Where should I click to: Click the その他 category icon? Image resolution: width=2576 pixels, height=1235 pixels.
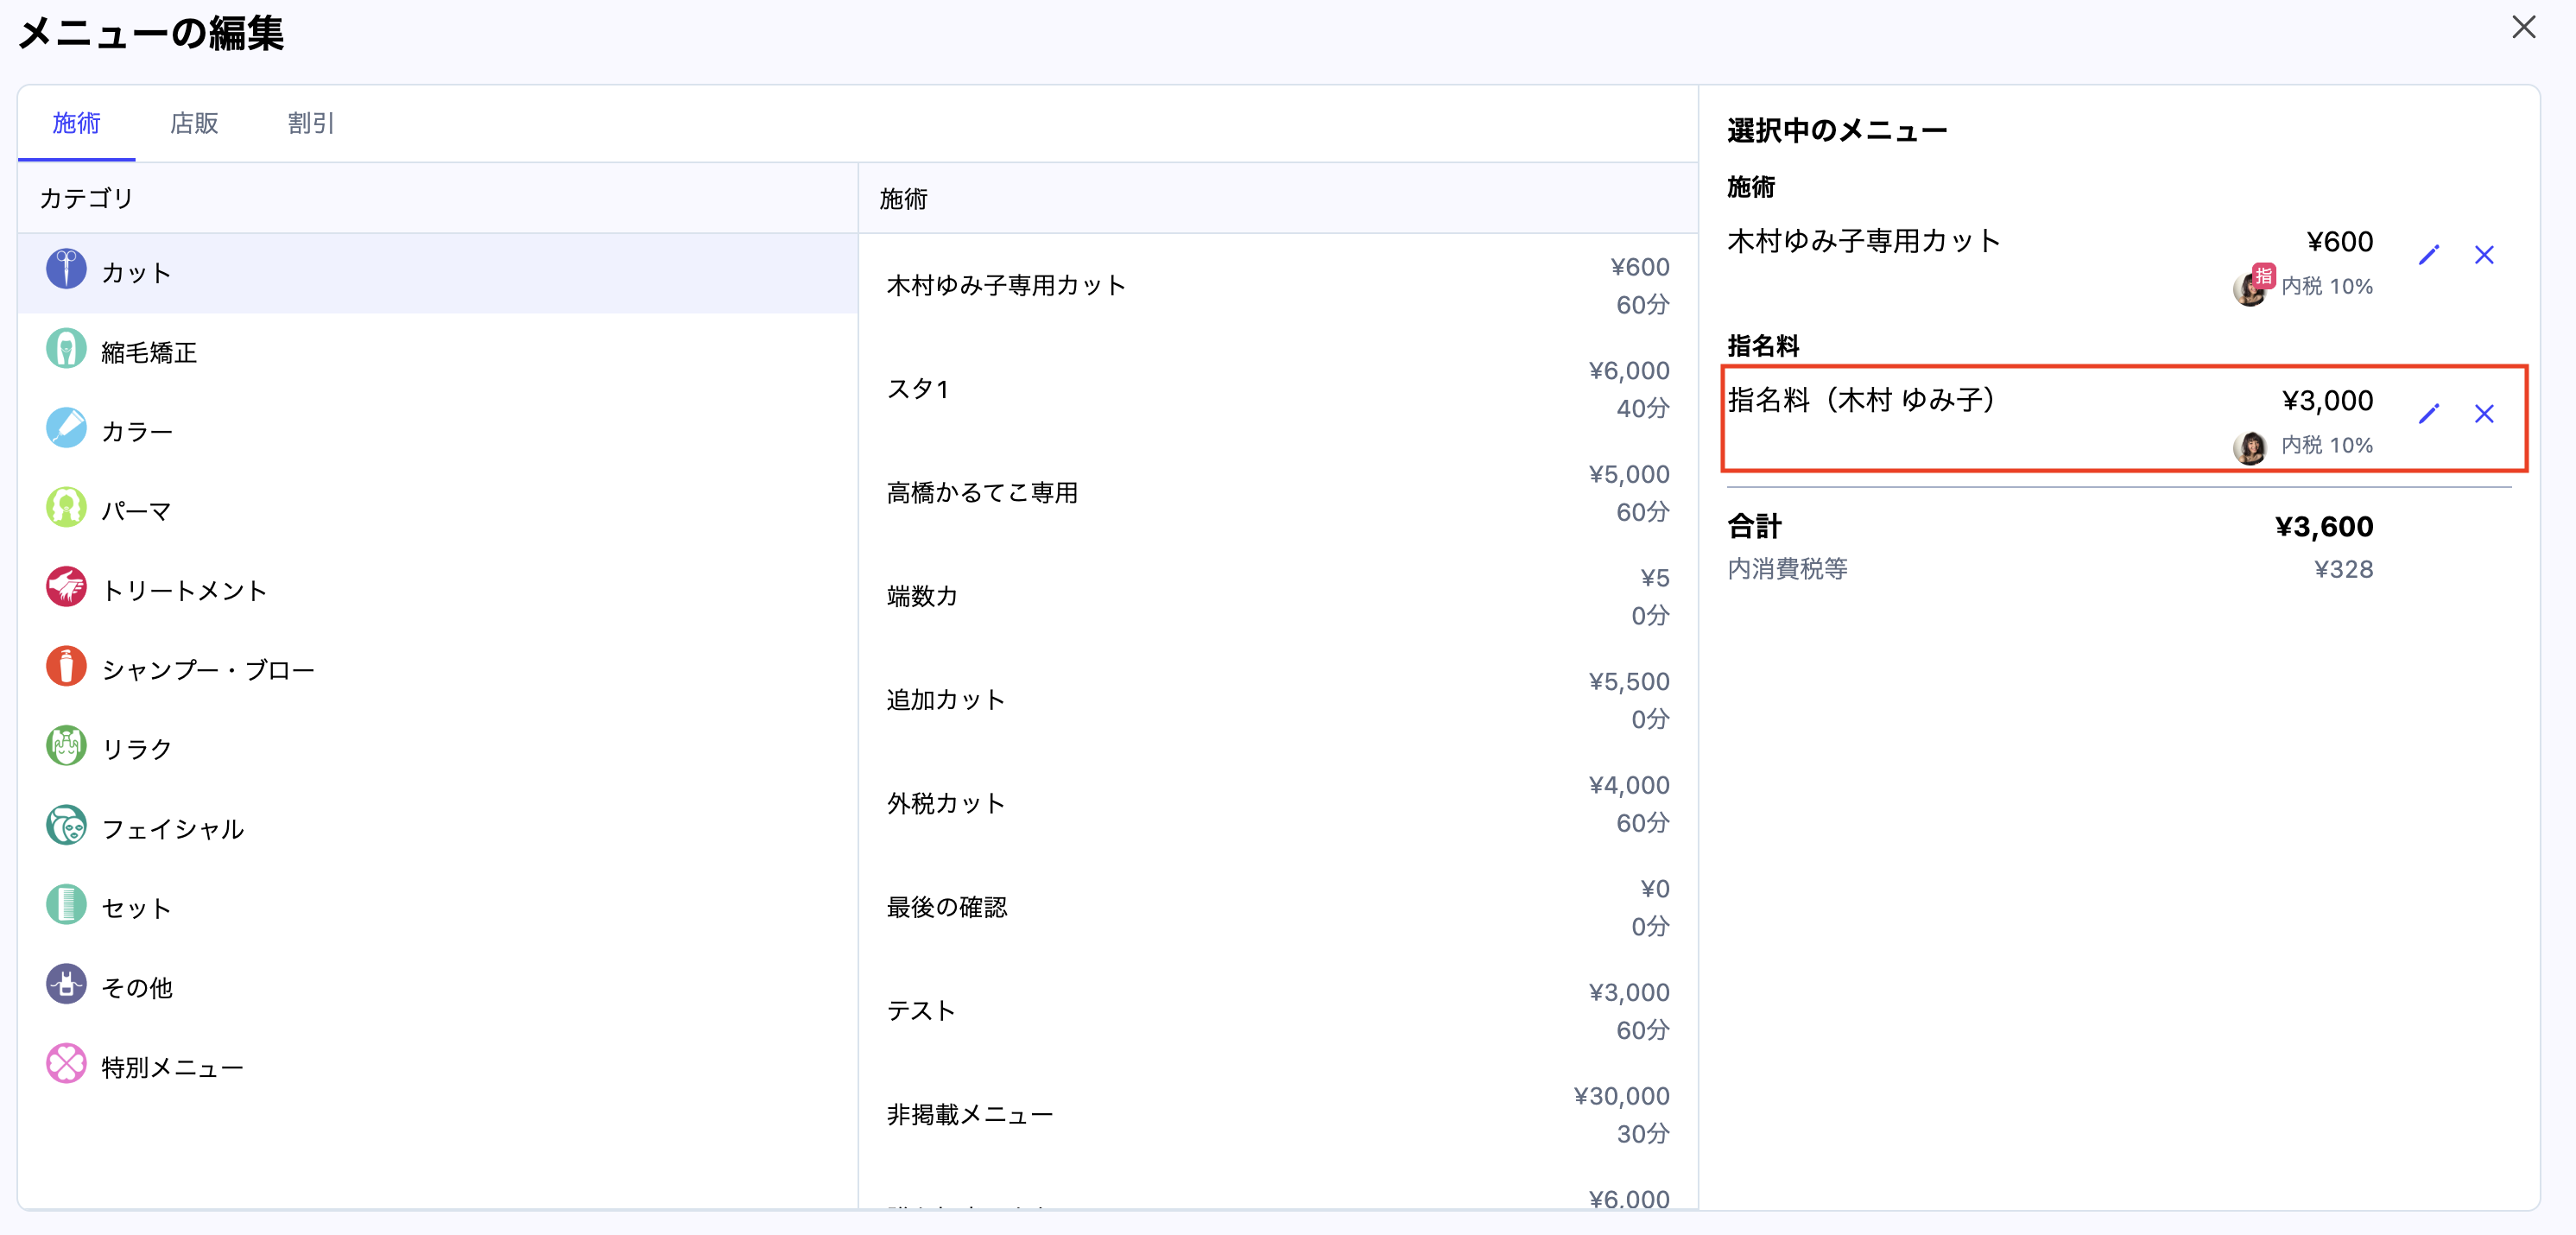click(x=66, y=985)
